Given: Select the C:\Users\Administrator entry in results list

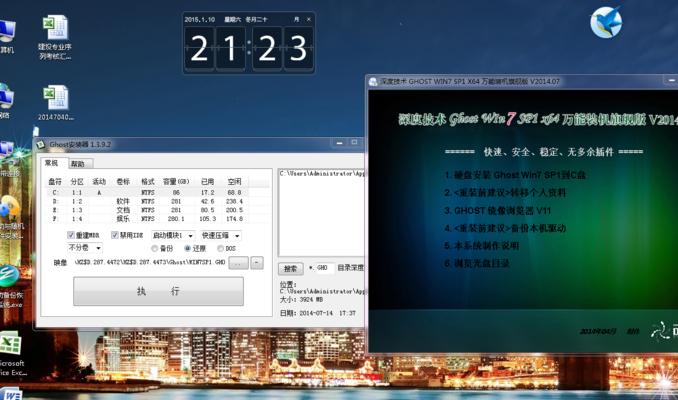Looking at the screenshot, I should tap(322, 173).
